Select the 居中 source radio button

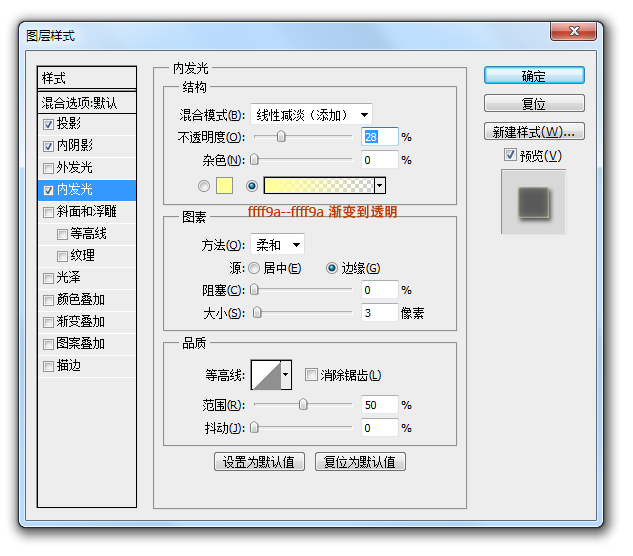pyautogui.click(x=254, y=268)
